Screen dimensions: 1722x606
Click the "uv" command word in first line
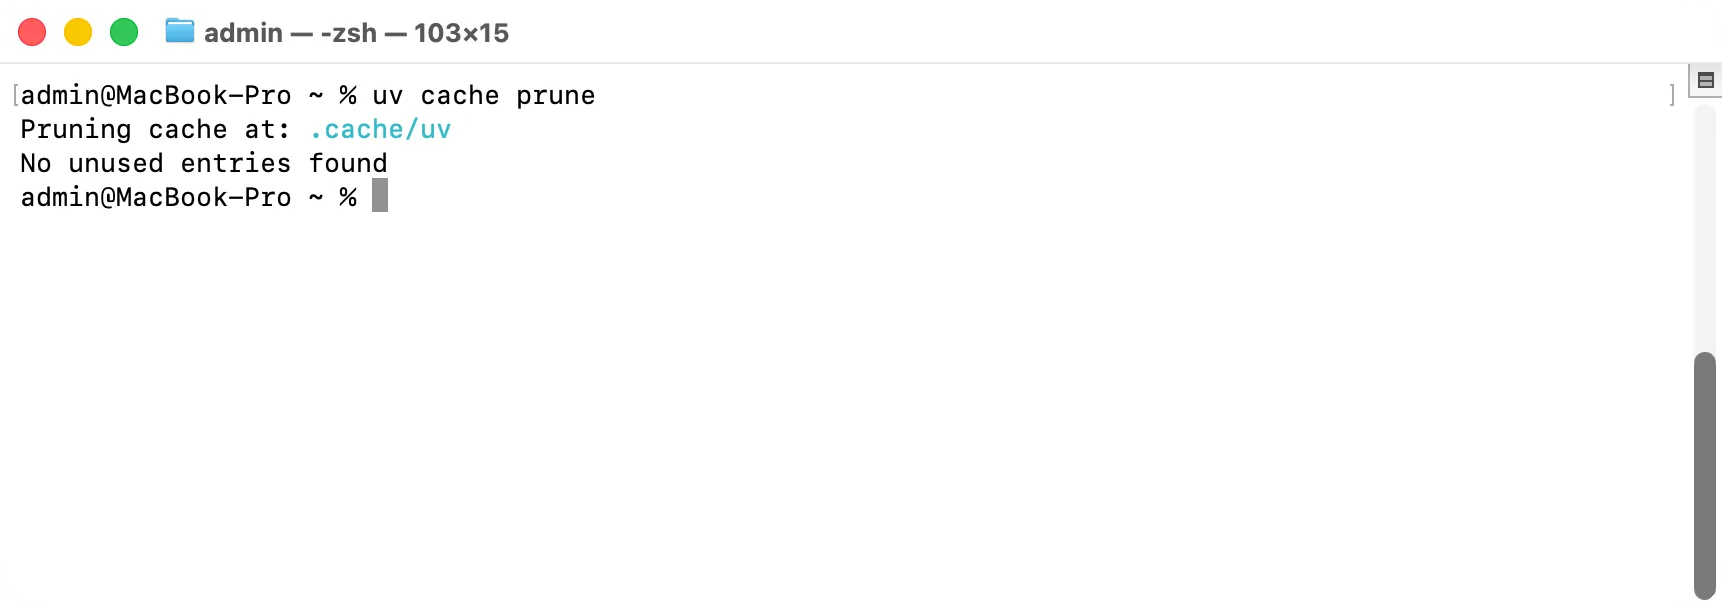coord(388,96)
